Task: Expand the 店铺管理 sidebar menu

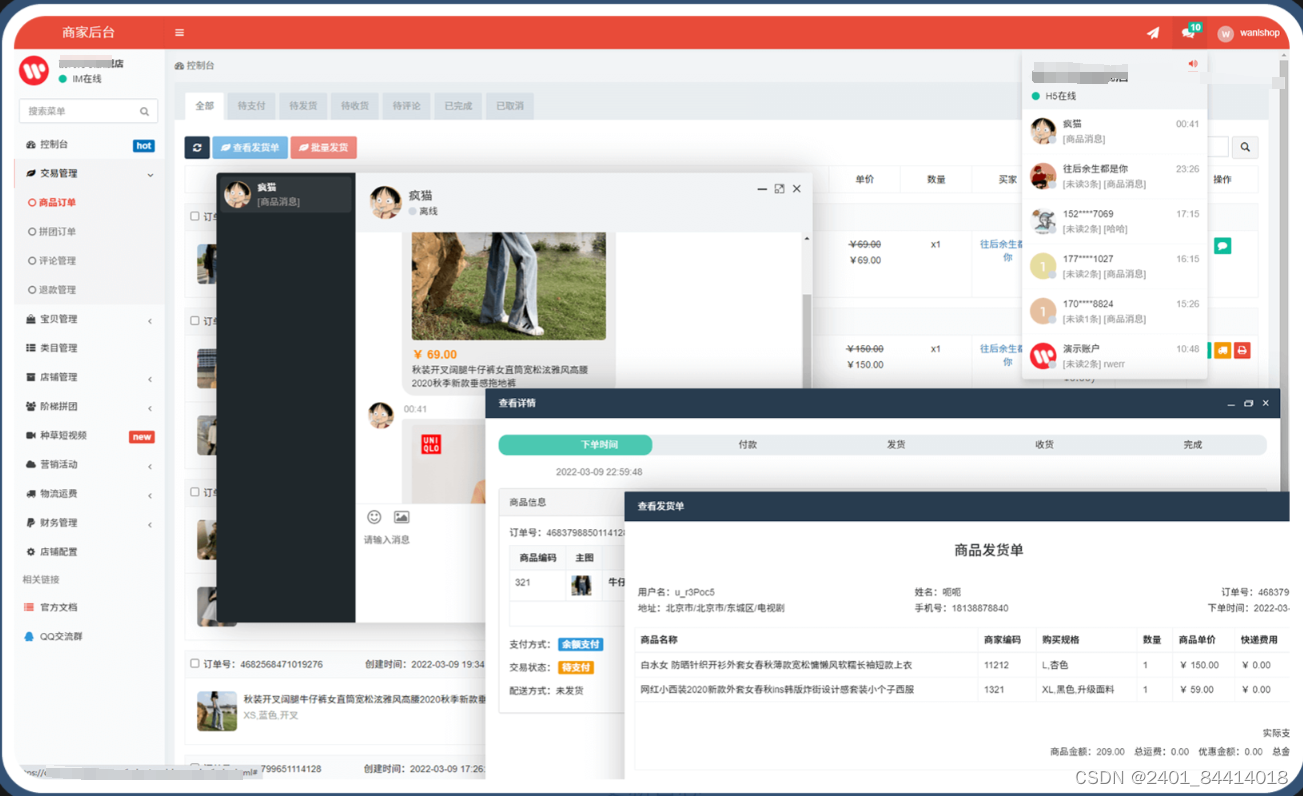Action: tap(89, 377)
